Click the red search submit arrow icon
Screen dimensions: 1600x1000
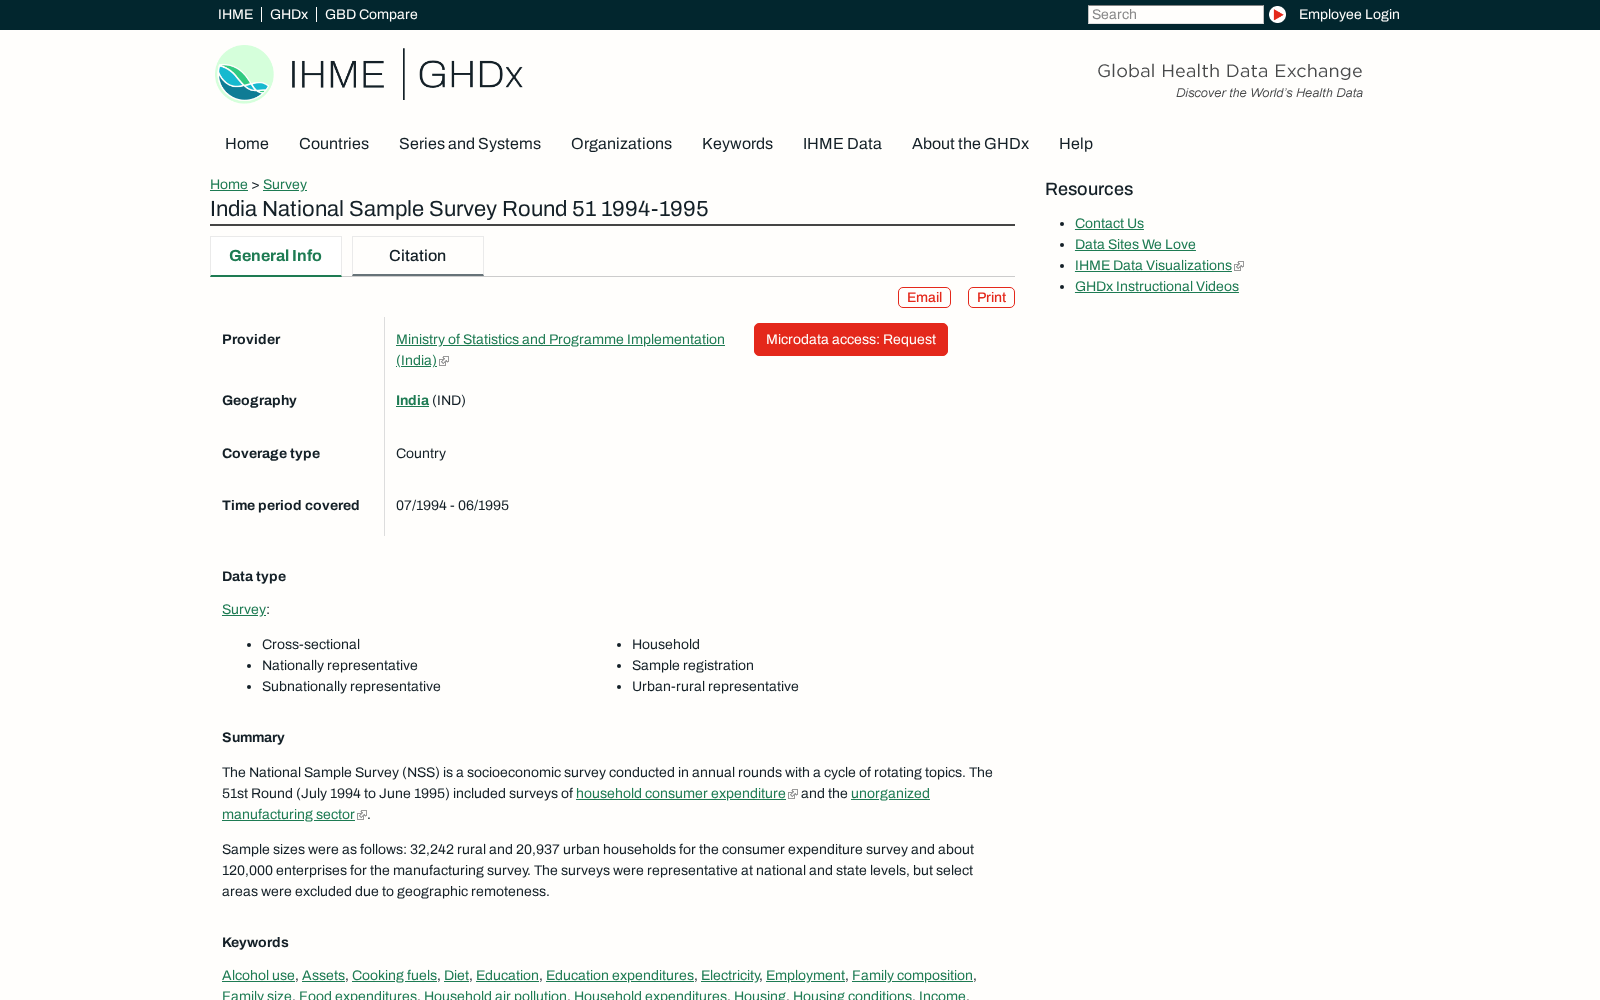pyautogui.click(x=1277, y=14)
